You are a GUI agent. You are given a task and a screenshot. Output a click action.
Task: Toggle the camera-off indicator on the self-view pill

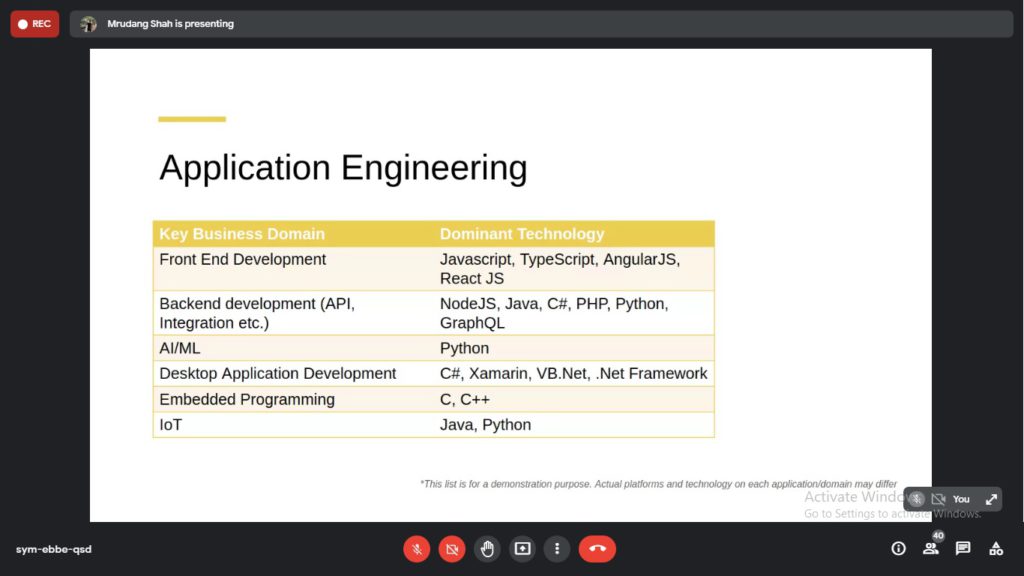tap(939, 498)
